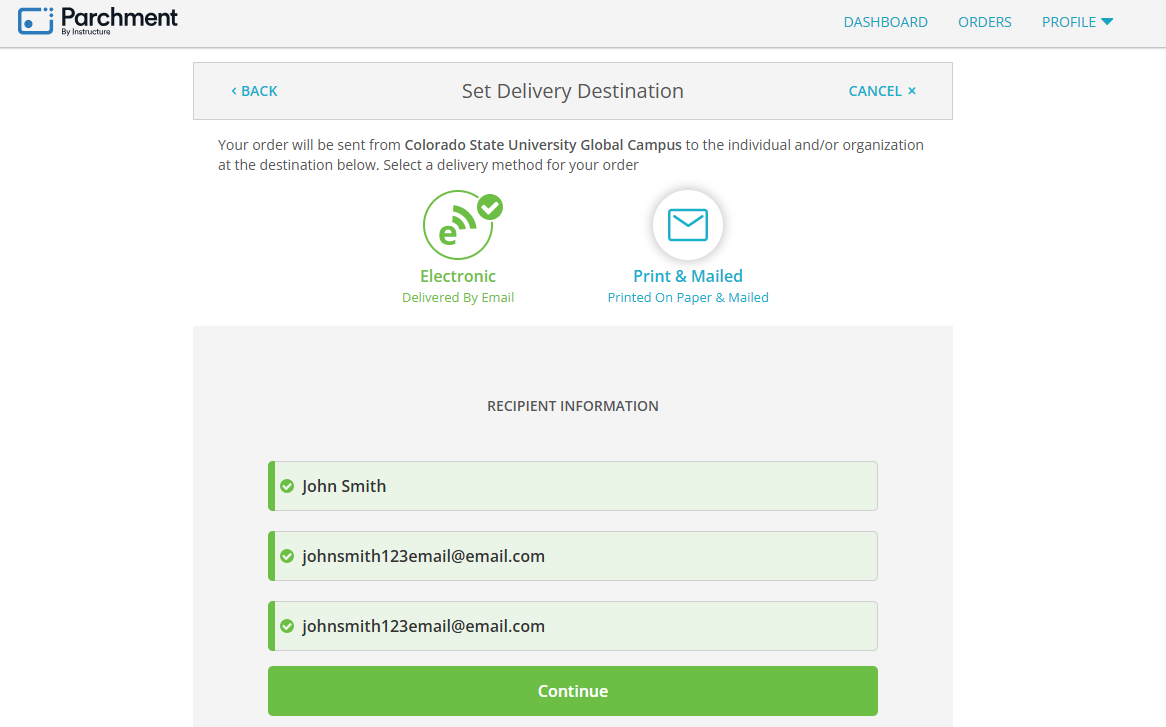Click the X icon beside Cancel
Image resolution: width=1166 pixels, height=727 pixels.
[912, 91]
